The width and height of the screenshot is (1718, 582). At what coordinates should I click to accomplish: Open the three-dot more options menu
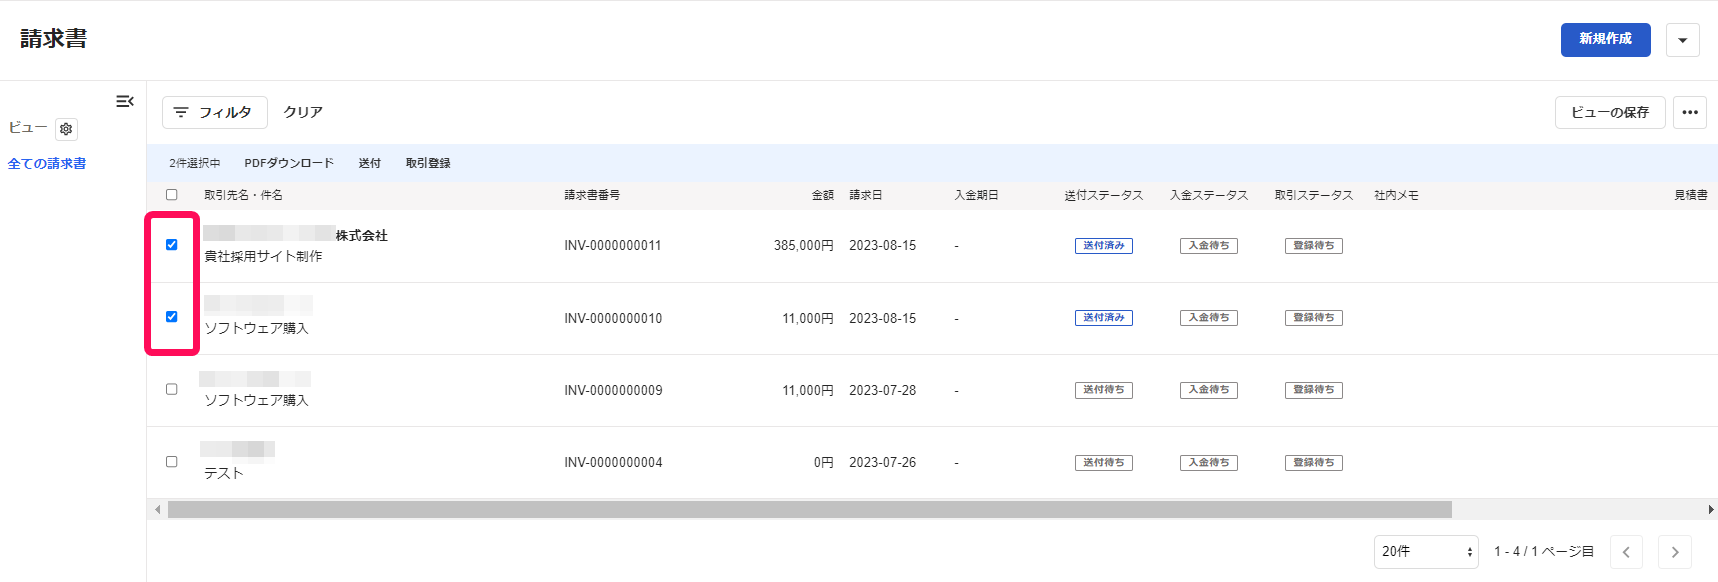coord(1690,112)
